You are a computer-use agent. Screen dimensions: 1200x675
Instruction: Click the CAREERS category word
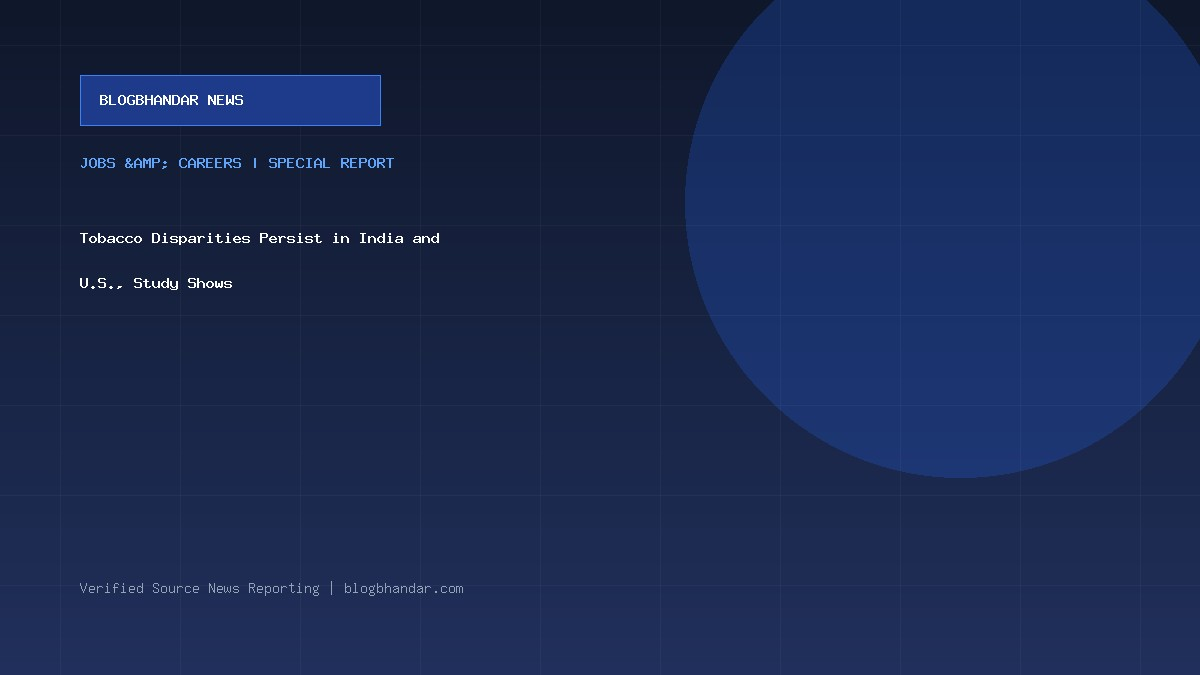pyautogui.click(x=210, y=163)
